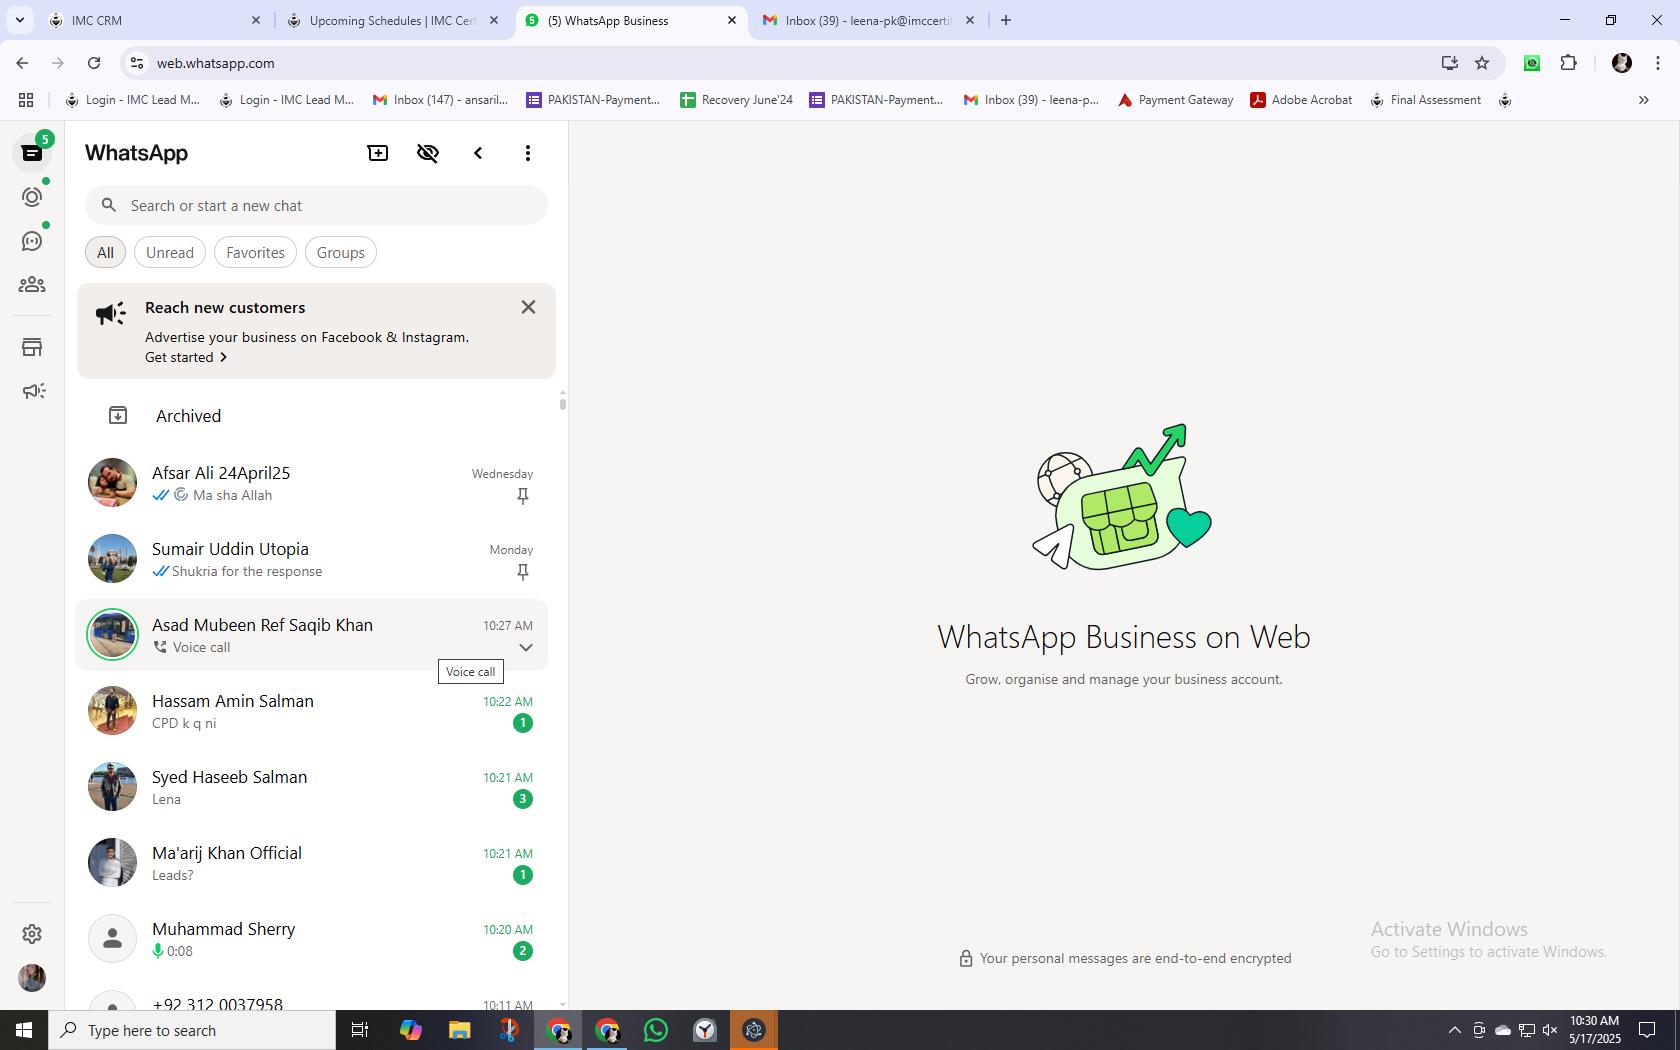
Task: Expand the bookmarks overflow chevron
Action: (x=1643, y=100)
